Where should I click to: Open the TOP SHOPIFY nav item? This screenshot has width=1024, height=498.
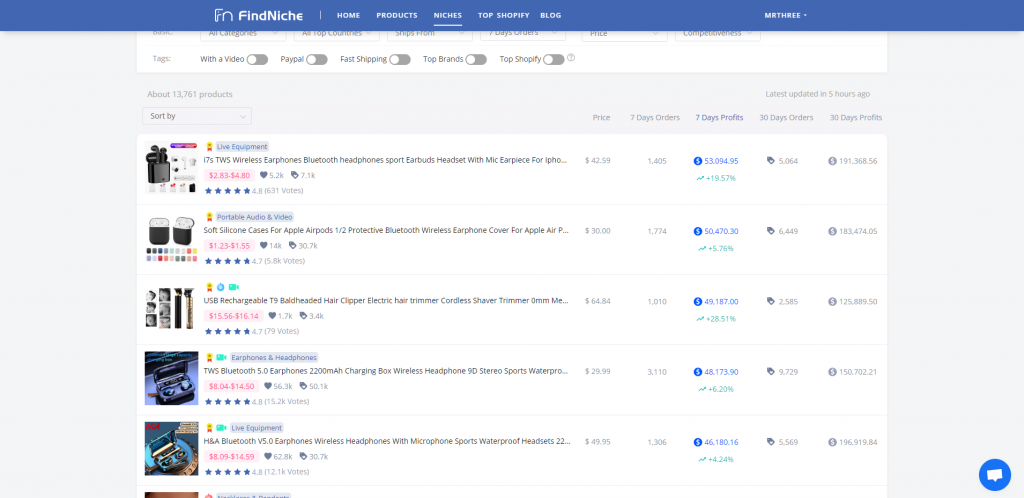(504, 15)
